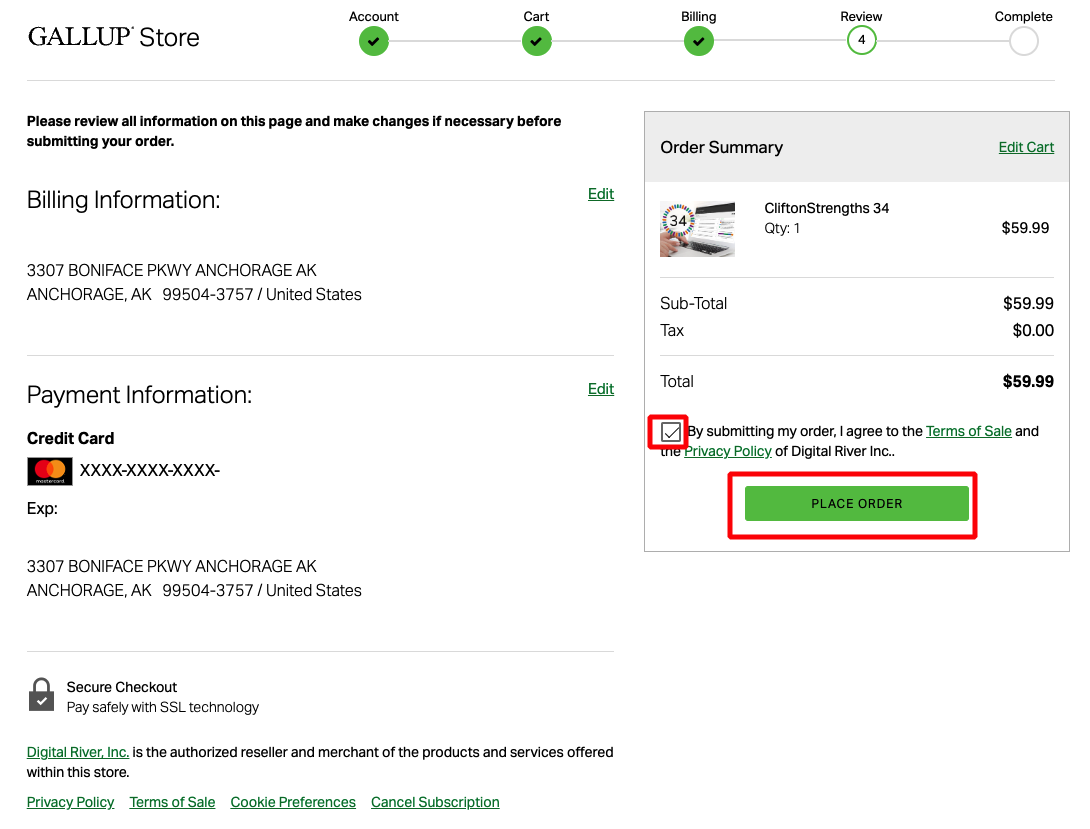Click the Qty: 1 text

tap(782, 229)
